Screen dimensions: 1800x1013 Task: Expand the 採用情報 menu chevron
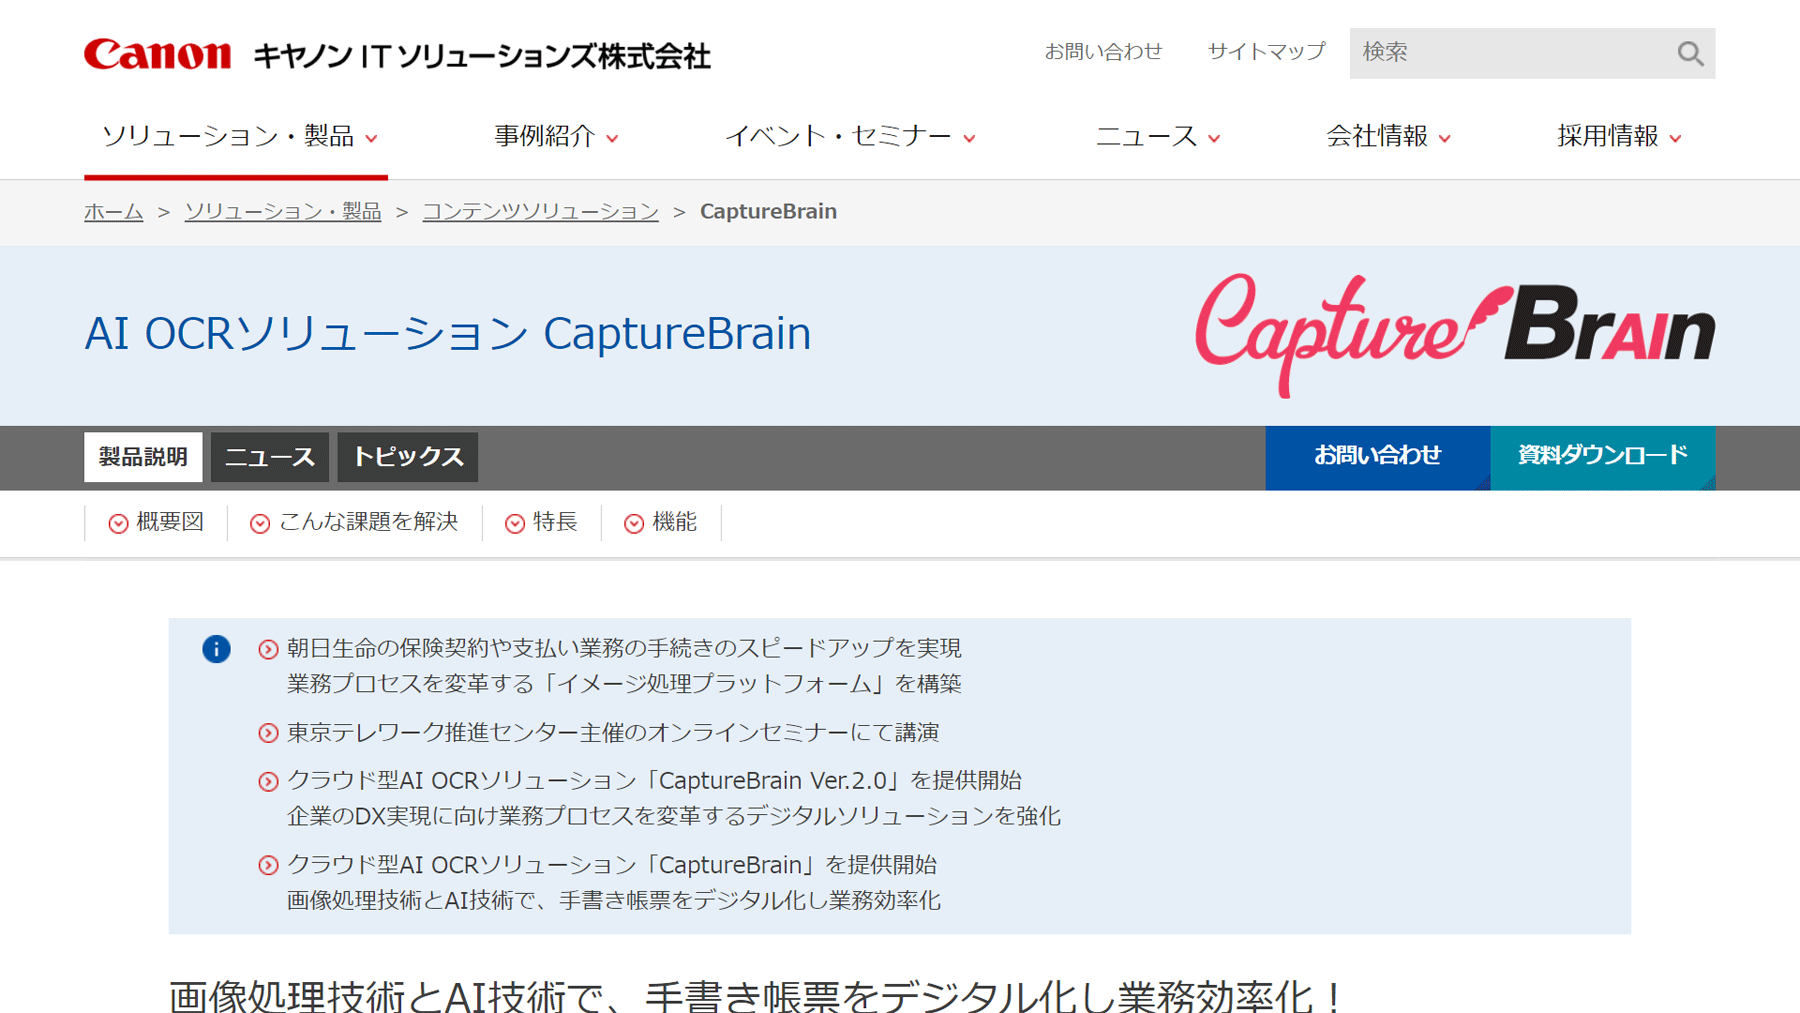point(1675,139)
